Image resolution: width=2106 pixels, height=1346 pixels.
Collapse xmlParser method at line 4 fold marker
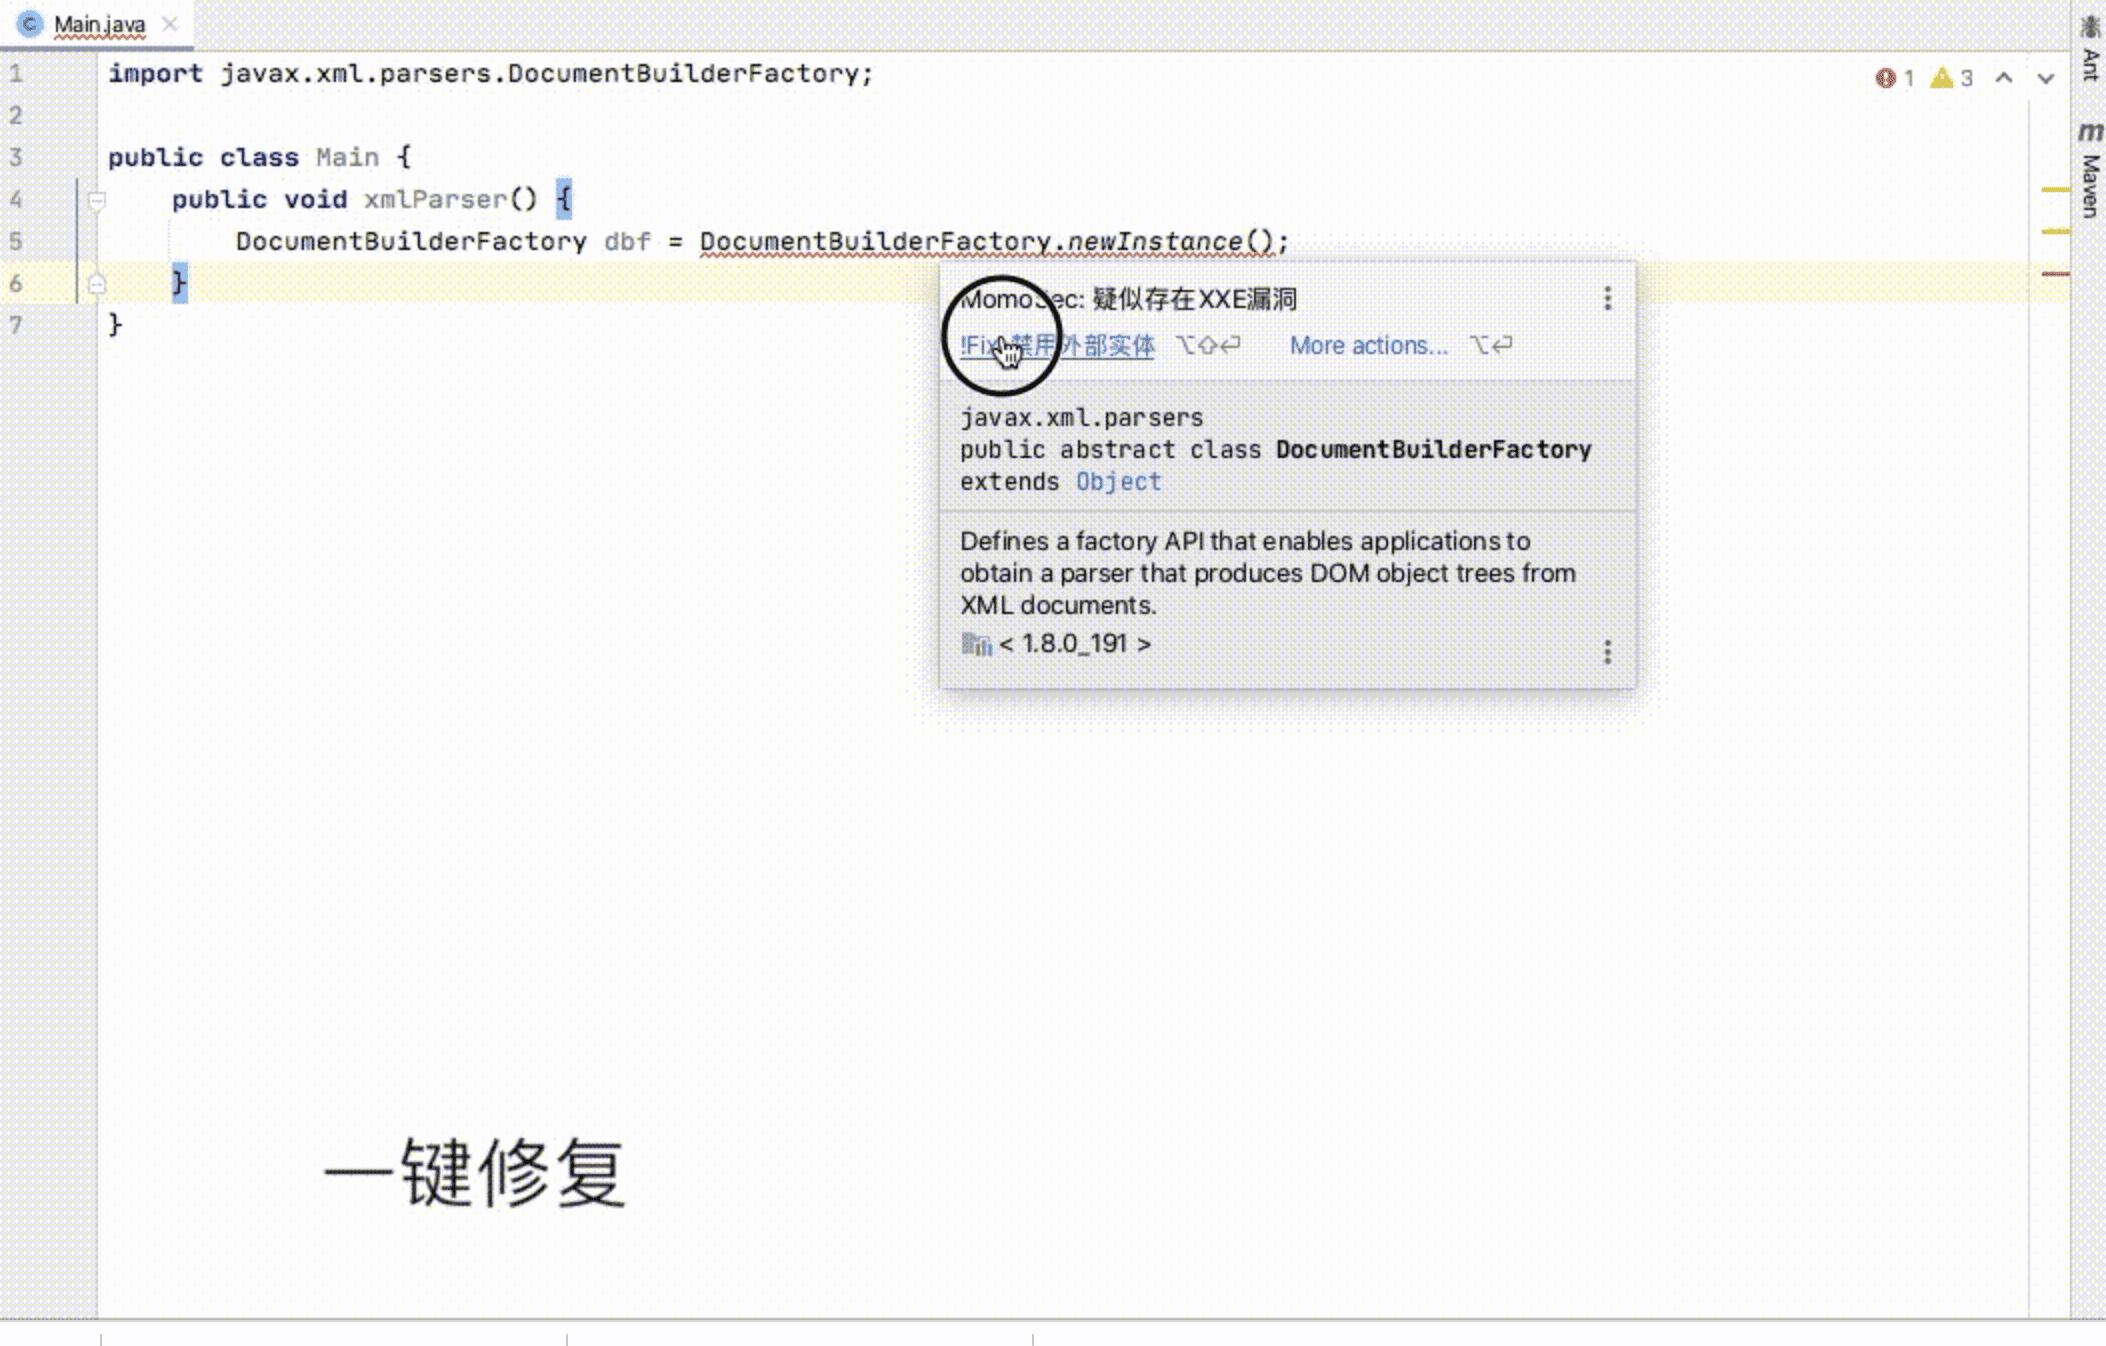point(97,200)
